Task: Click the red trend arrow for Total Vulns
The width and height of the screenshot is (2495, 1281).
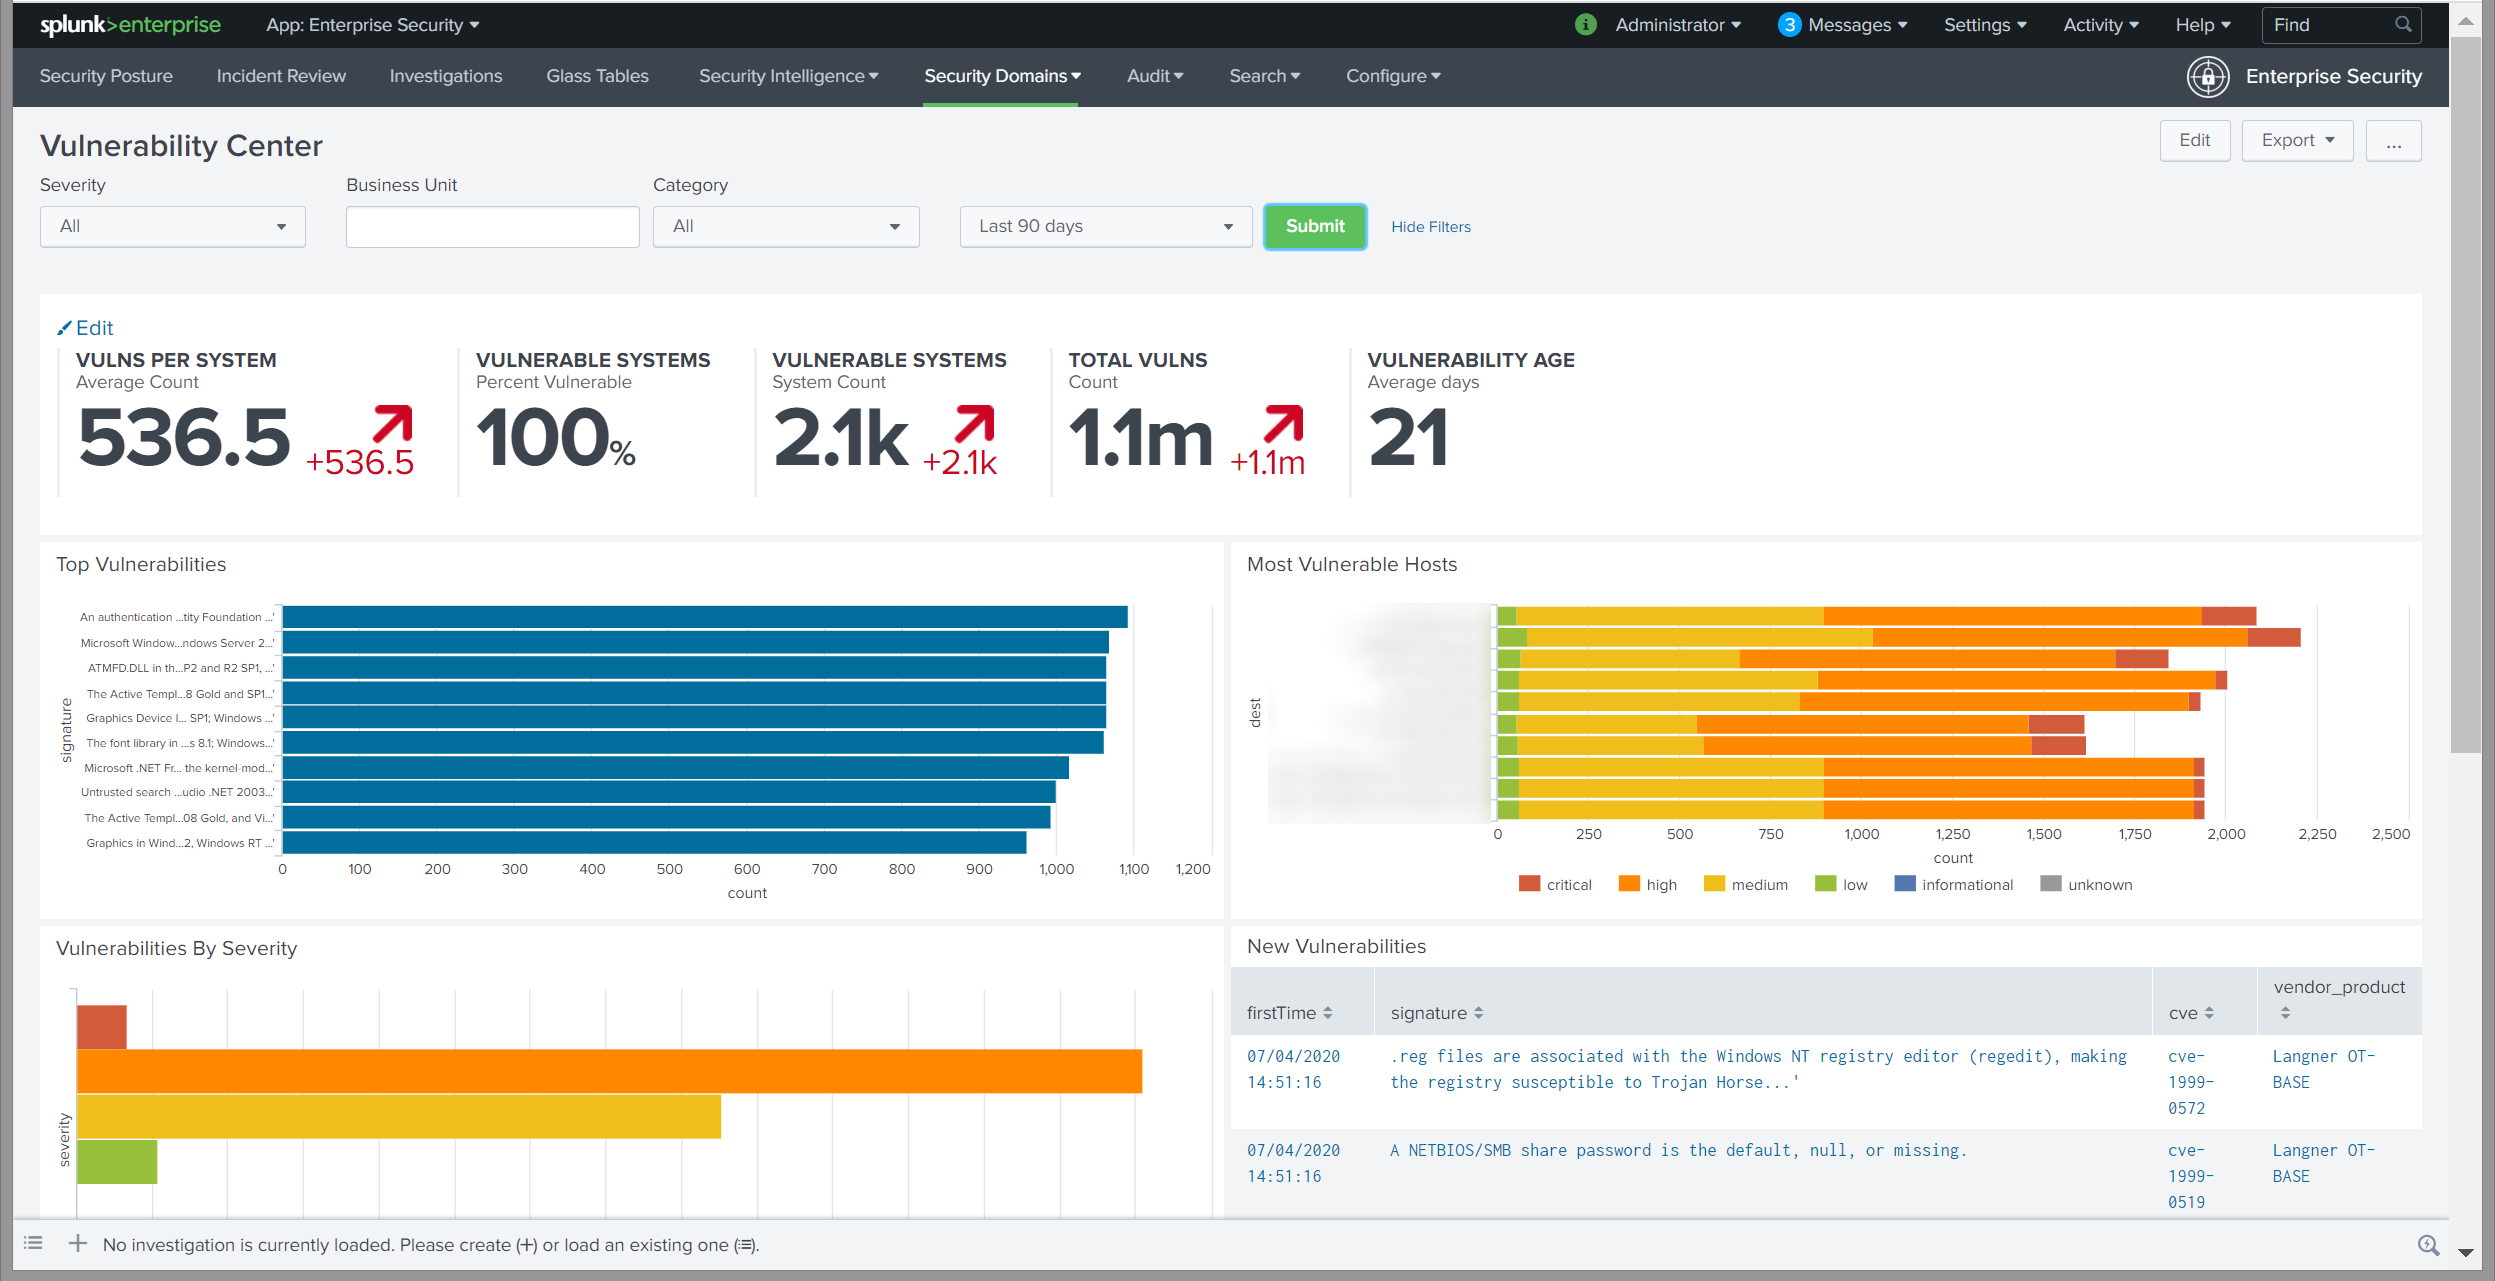Action: click(1284, 424)
